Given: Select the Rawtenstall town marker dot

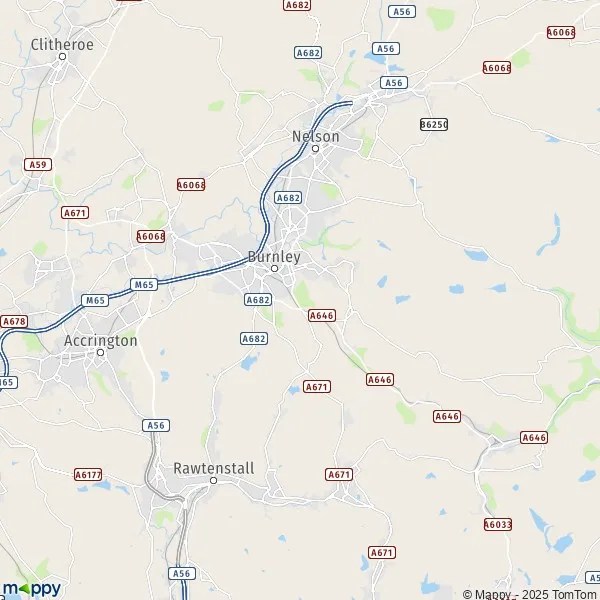Looking at the screenshot, I should 214,480.
